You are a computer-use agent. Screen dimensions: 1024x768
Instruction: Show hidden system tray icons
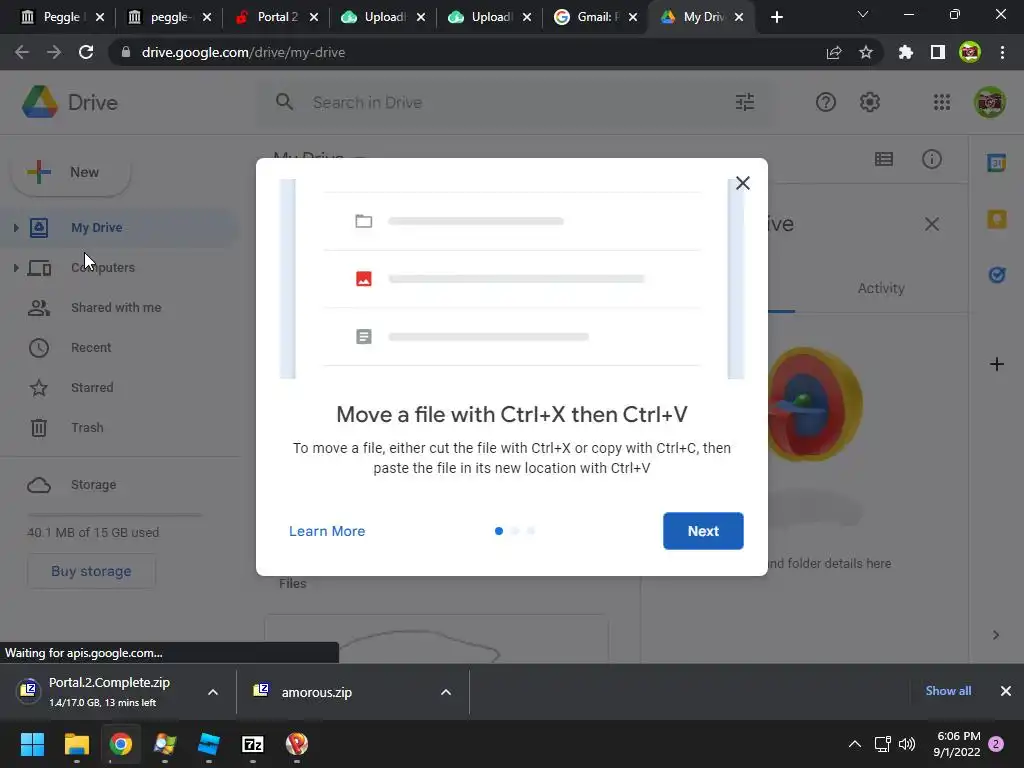(854, 744)
